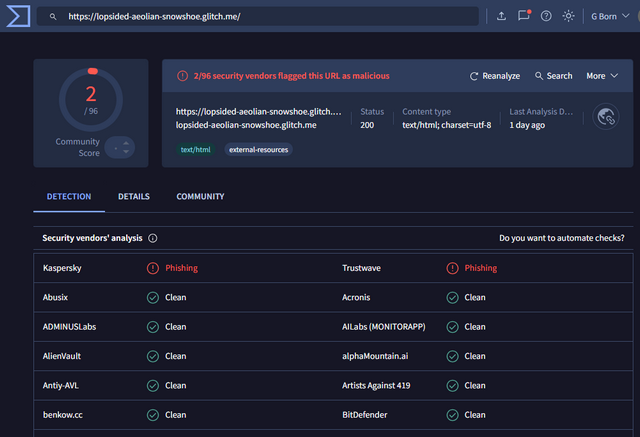Click the VirusTotal sigma logo
This screenshot has height=437, width=640.
(x=18, y=16)
